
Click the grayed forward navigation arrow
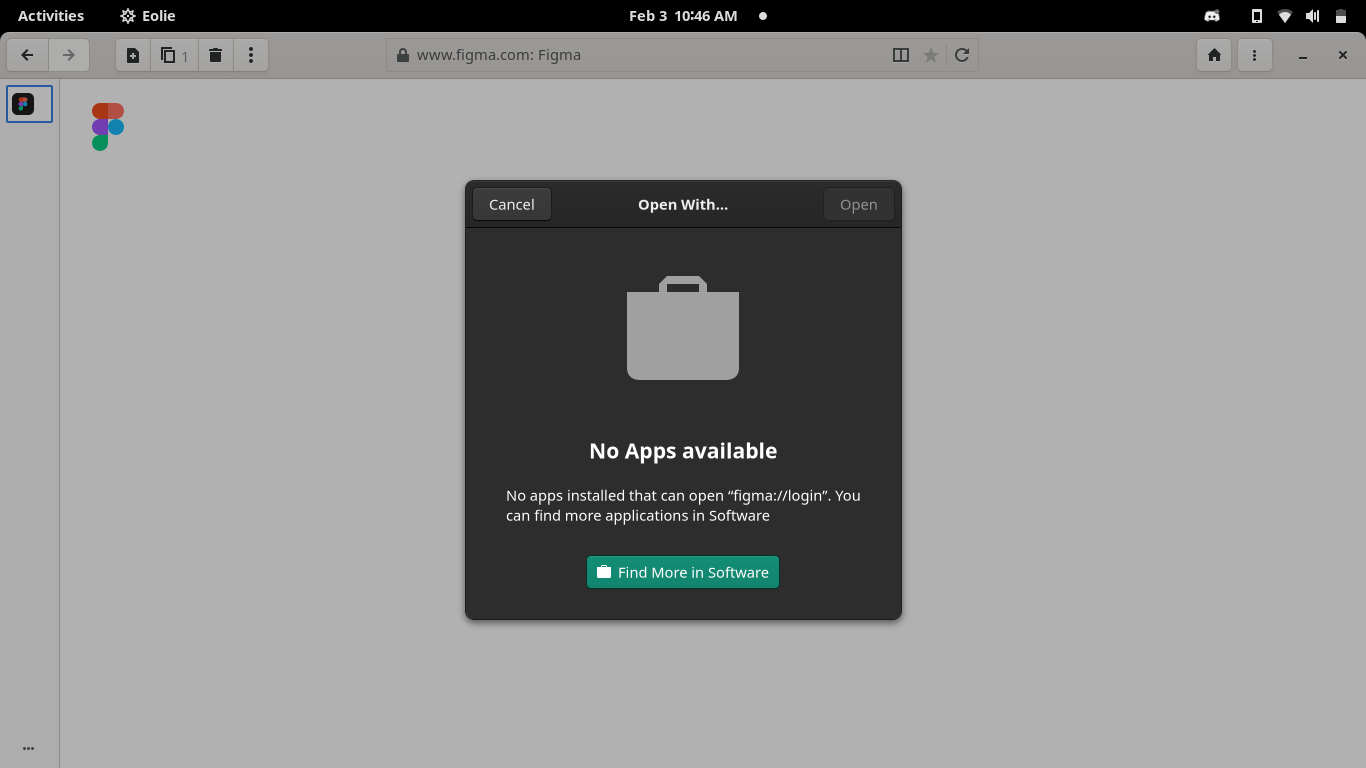68,55
